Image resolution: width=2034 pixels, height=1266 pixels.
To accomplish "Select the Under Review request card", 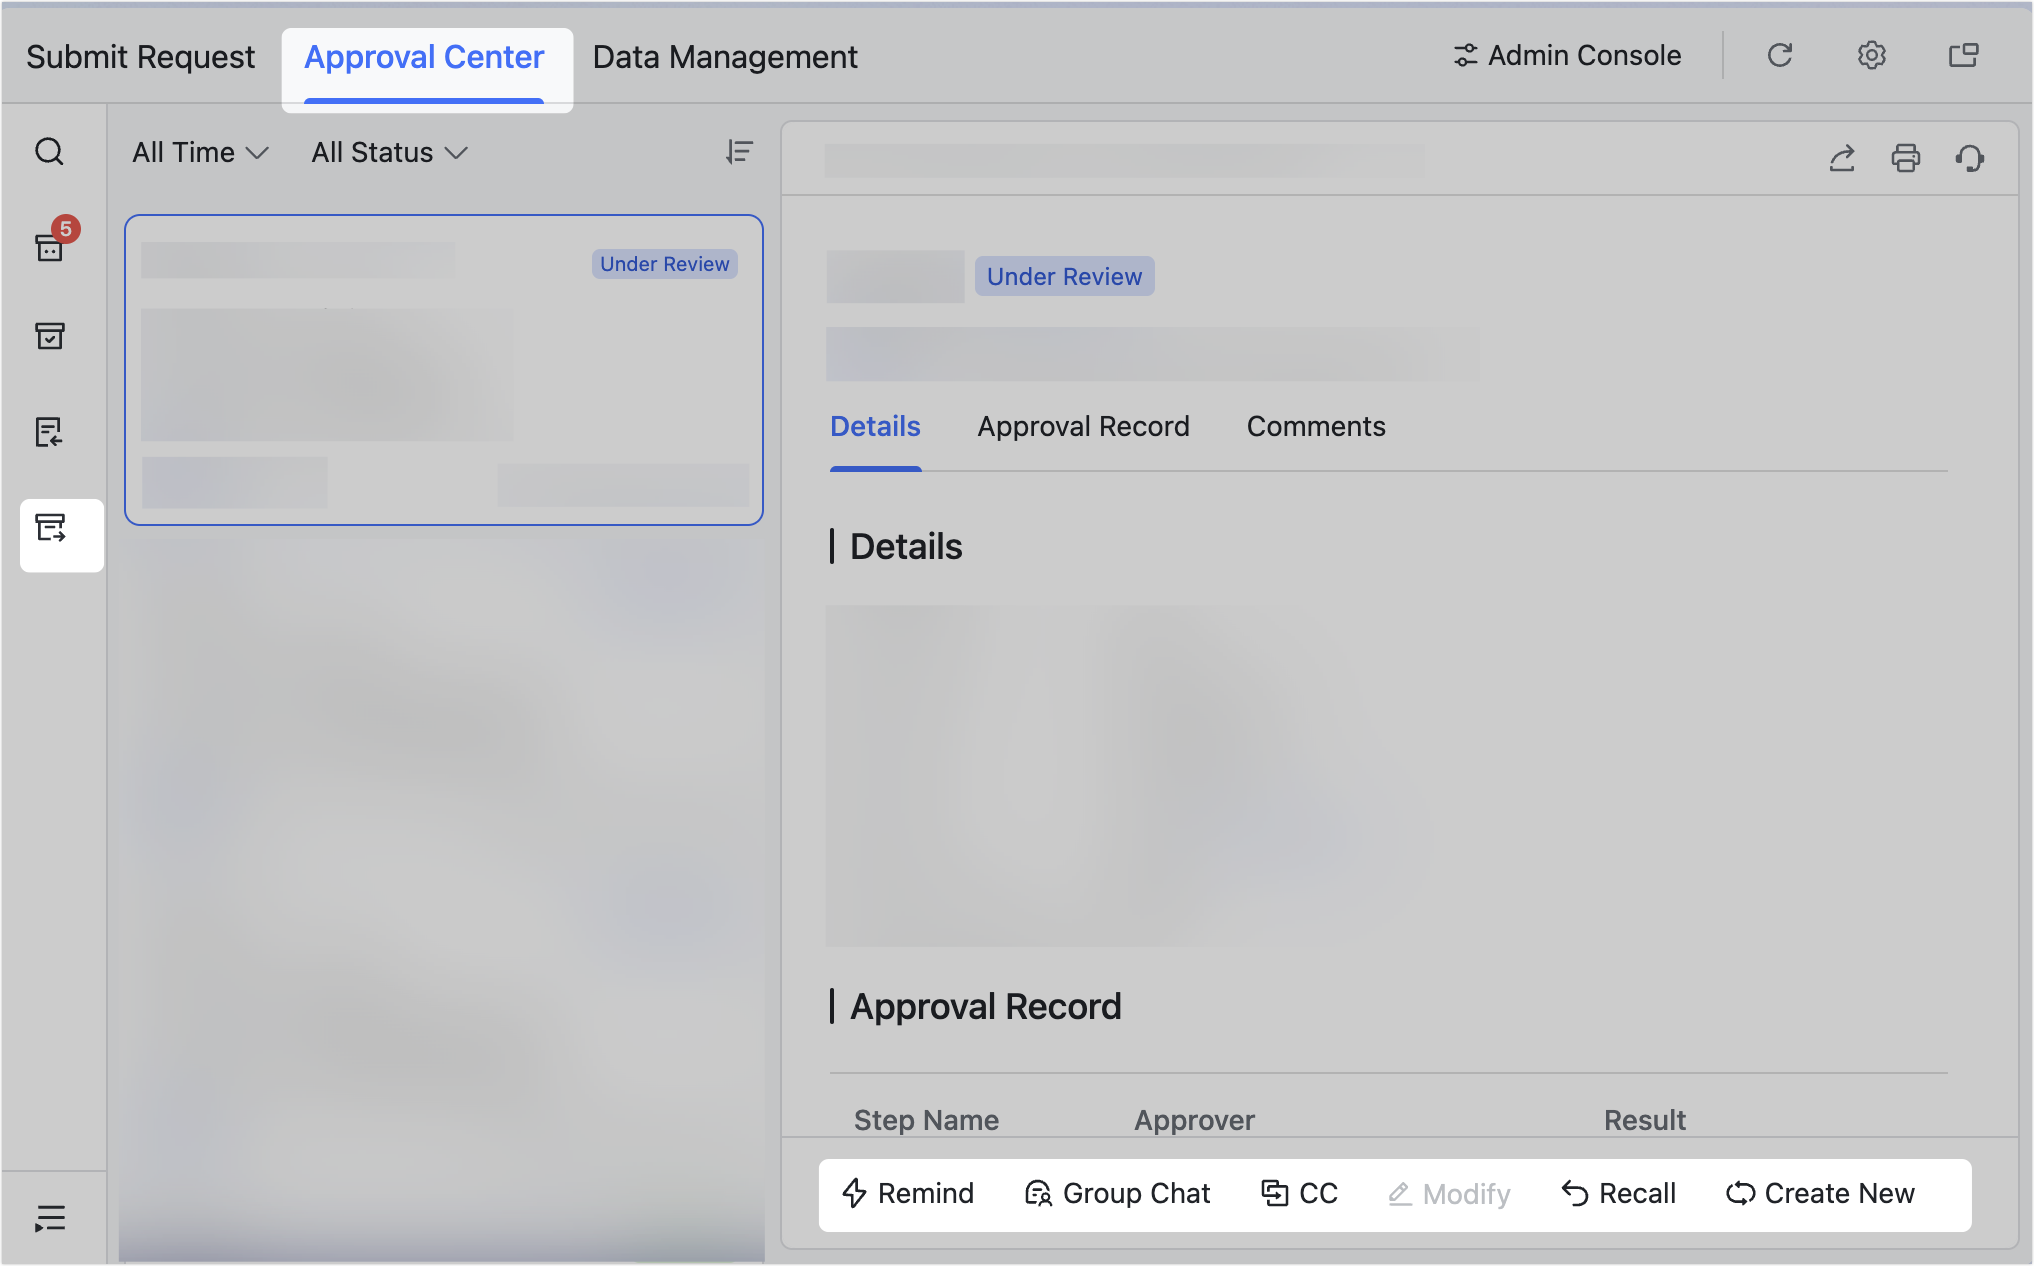I will [x=443, y=369].
